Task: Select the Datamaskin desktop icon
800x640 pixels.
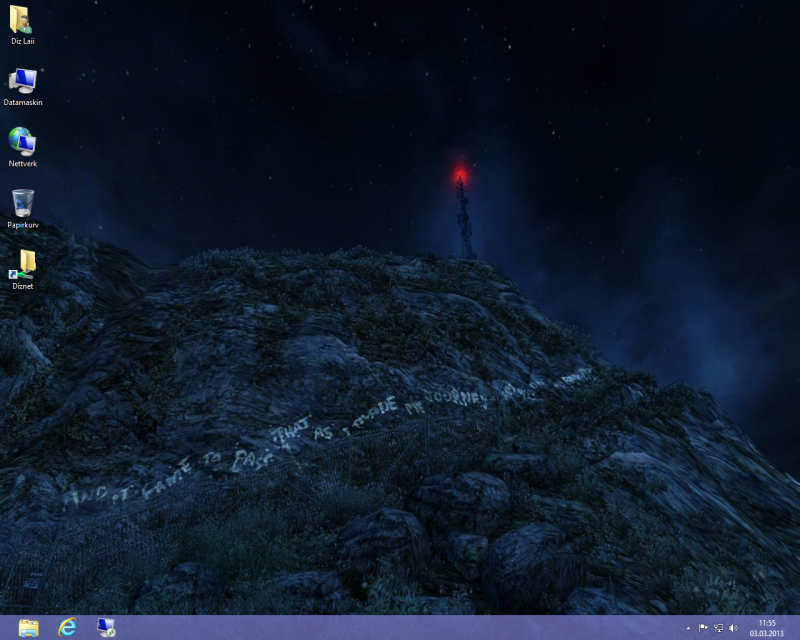Action: pos(22,81)
